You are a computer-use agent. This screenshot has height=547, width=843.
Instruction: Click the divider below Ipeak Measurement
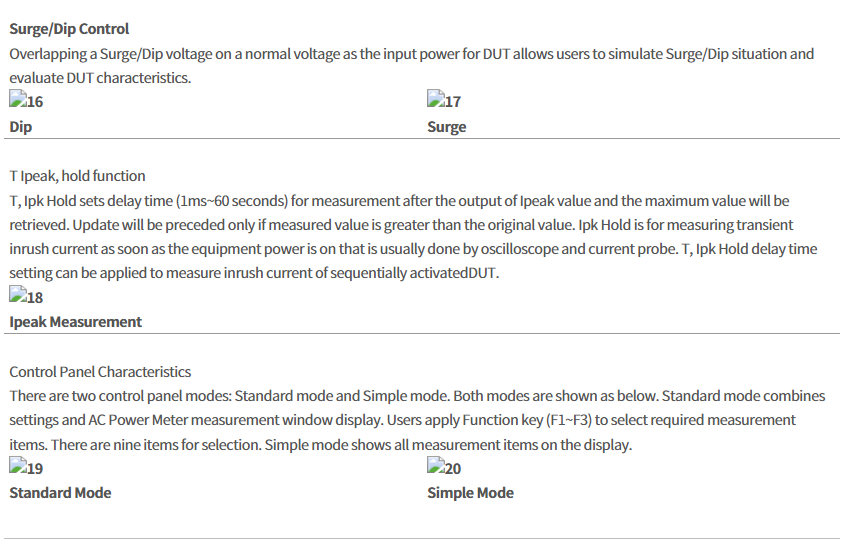click(422, 333)
